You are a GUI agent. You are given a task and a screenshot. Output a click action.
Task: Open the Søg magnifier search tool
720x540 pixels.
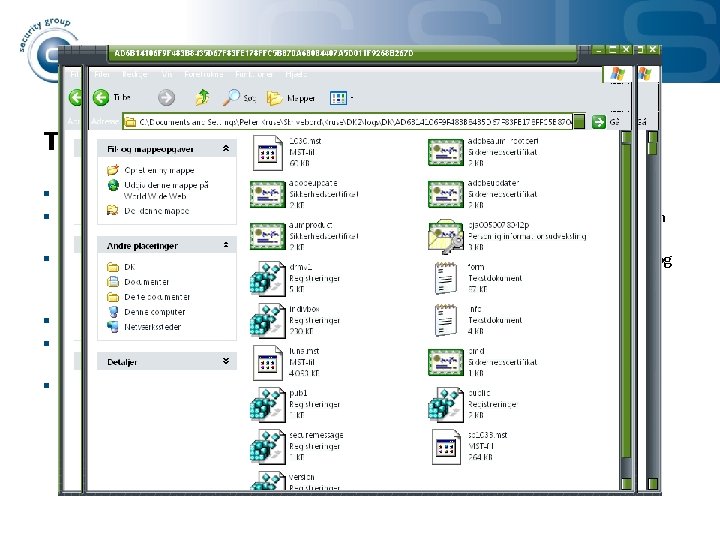click(231, 97)
